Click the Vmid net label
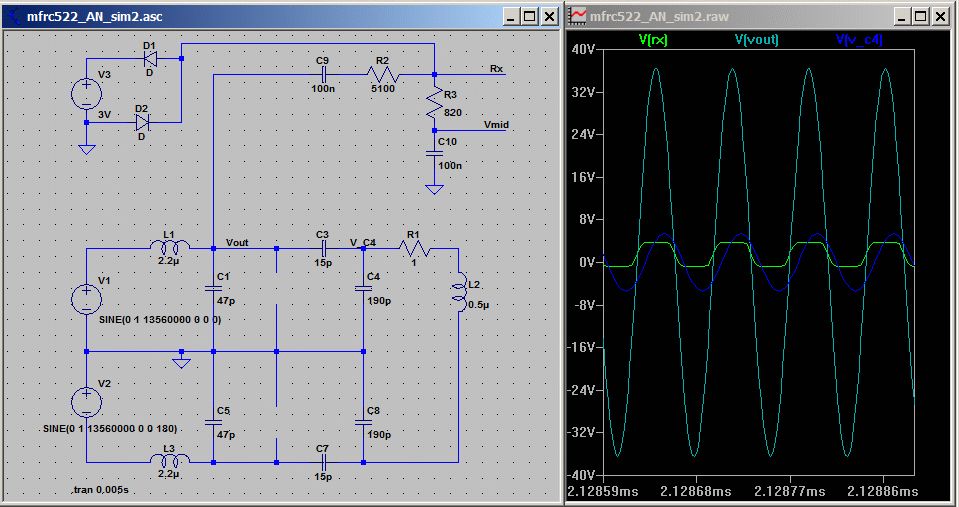 click(496, 125)
